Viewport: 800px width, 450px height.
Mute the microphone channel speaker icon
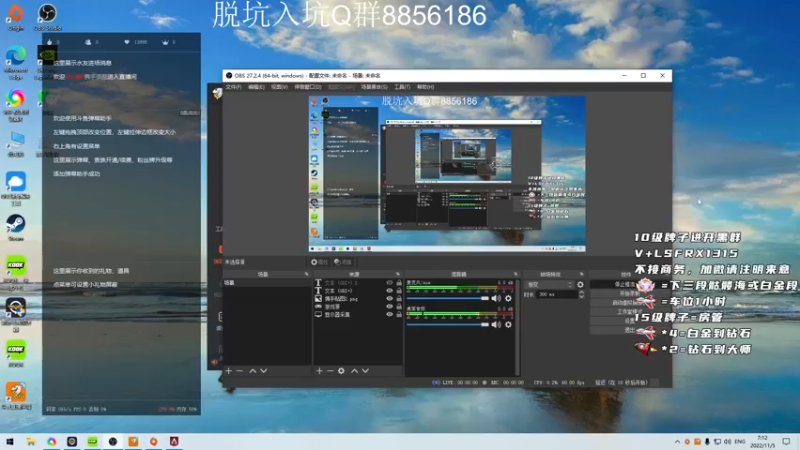point(496,298)
